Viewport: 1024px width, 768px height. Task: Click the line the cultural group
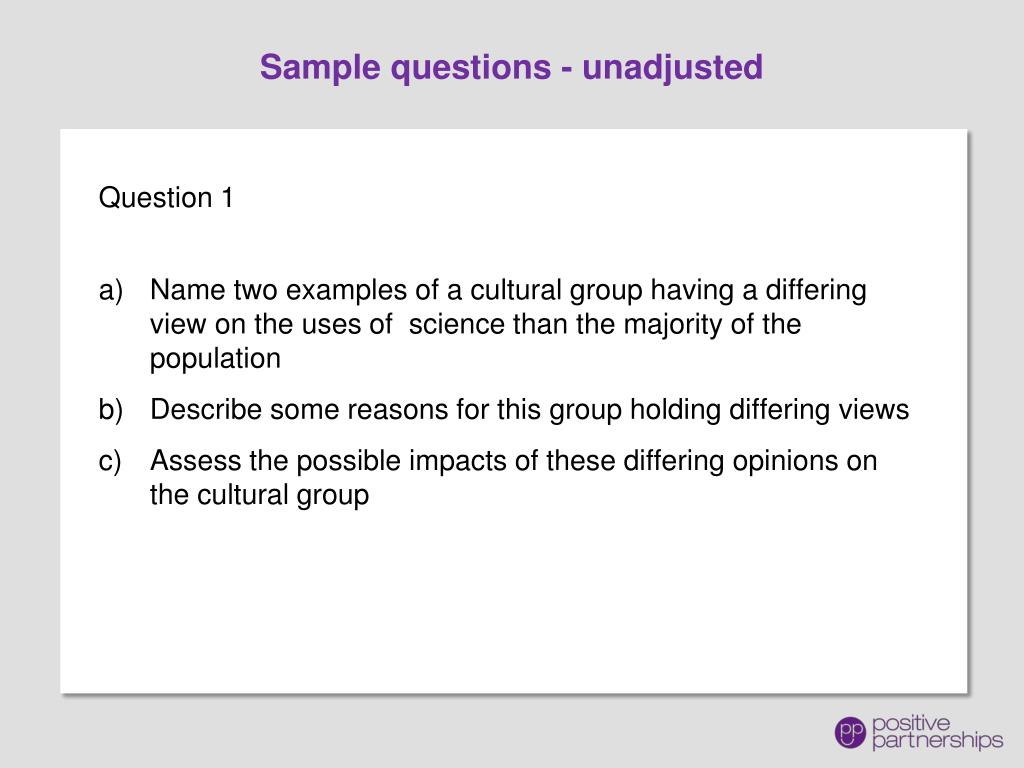(259, 495)
